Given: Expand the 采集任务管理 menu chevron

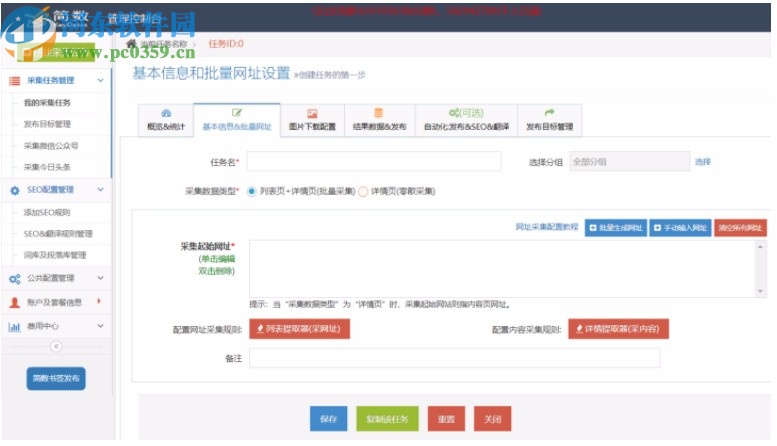Looking at the screenshot, I should click(101, 80).
